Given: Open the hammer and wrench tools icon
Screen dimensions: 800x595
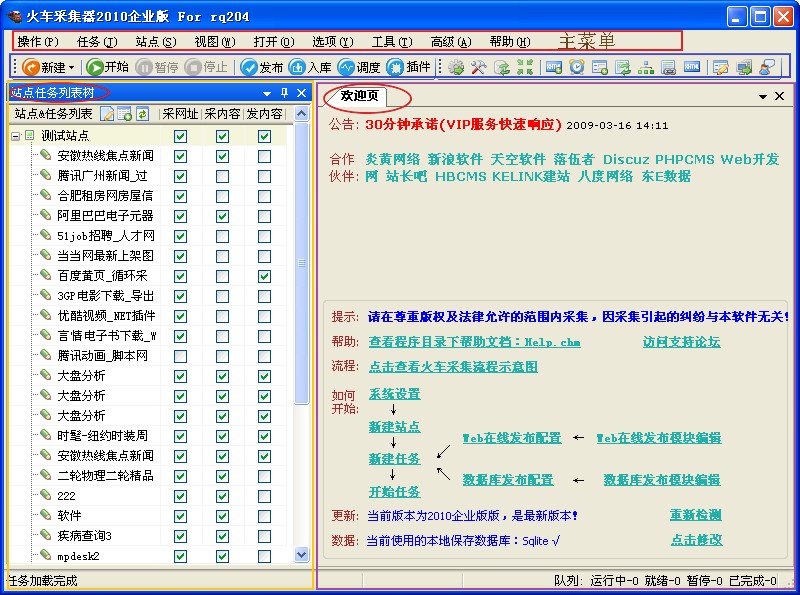Looking at the screenshot, I should [479, 67].
